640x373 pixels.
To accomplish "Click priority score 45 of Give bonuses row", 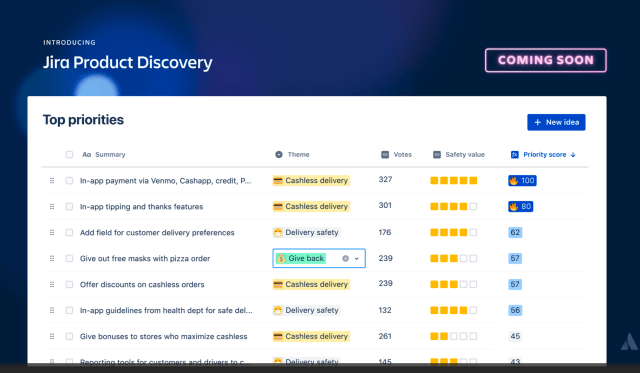I will point(515,336).
